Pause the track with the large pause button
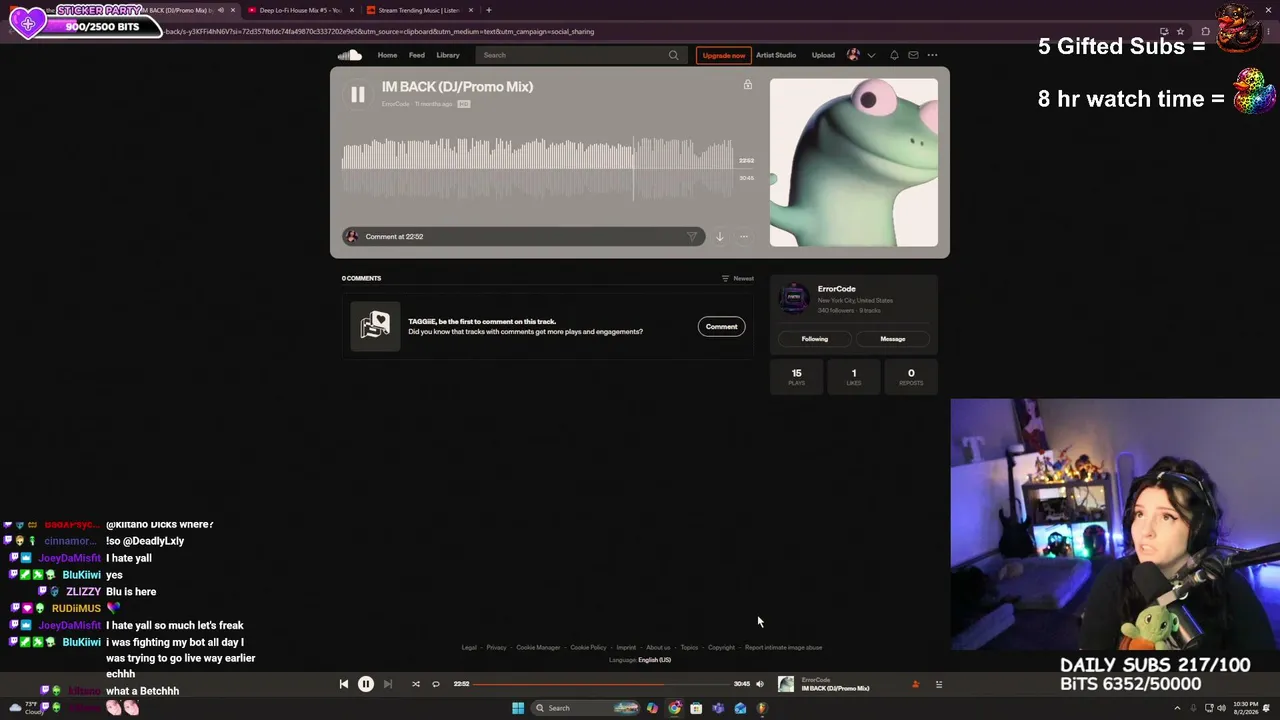1280x720 pixels. (x=357, y=95)
